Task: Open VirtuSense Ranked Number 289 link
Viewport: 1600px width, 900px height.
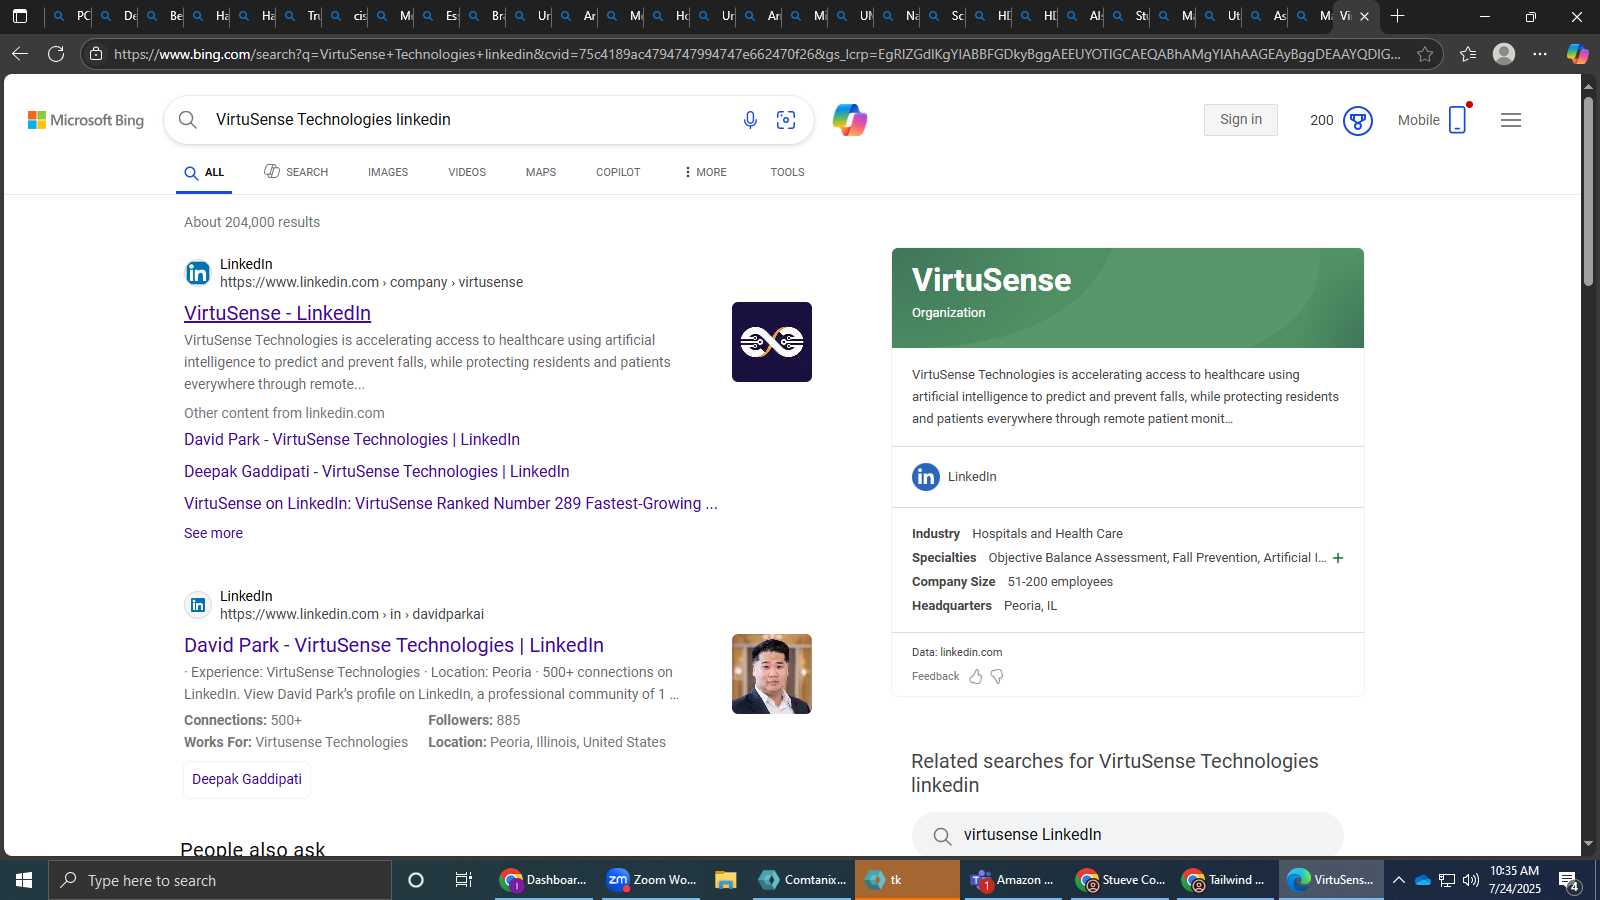Action: coord(451,503)
